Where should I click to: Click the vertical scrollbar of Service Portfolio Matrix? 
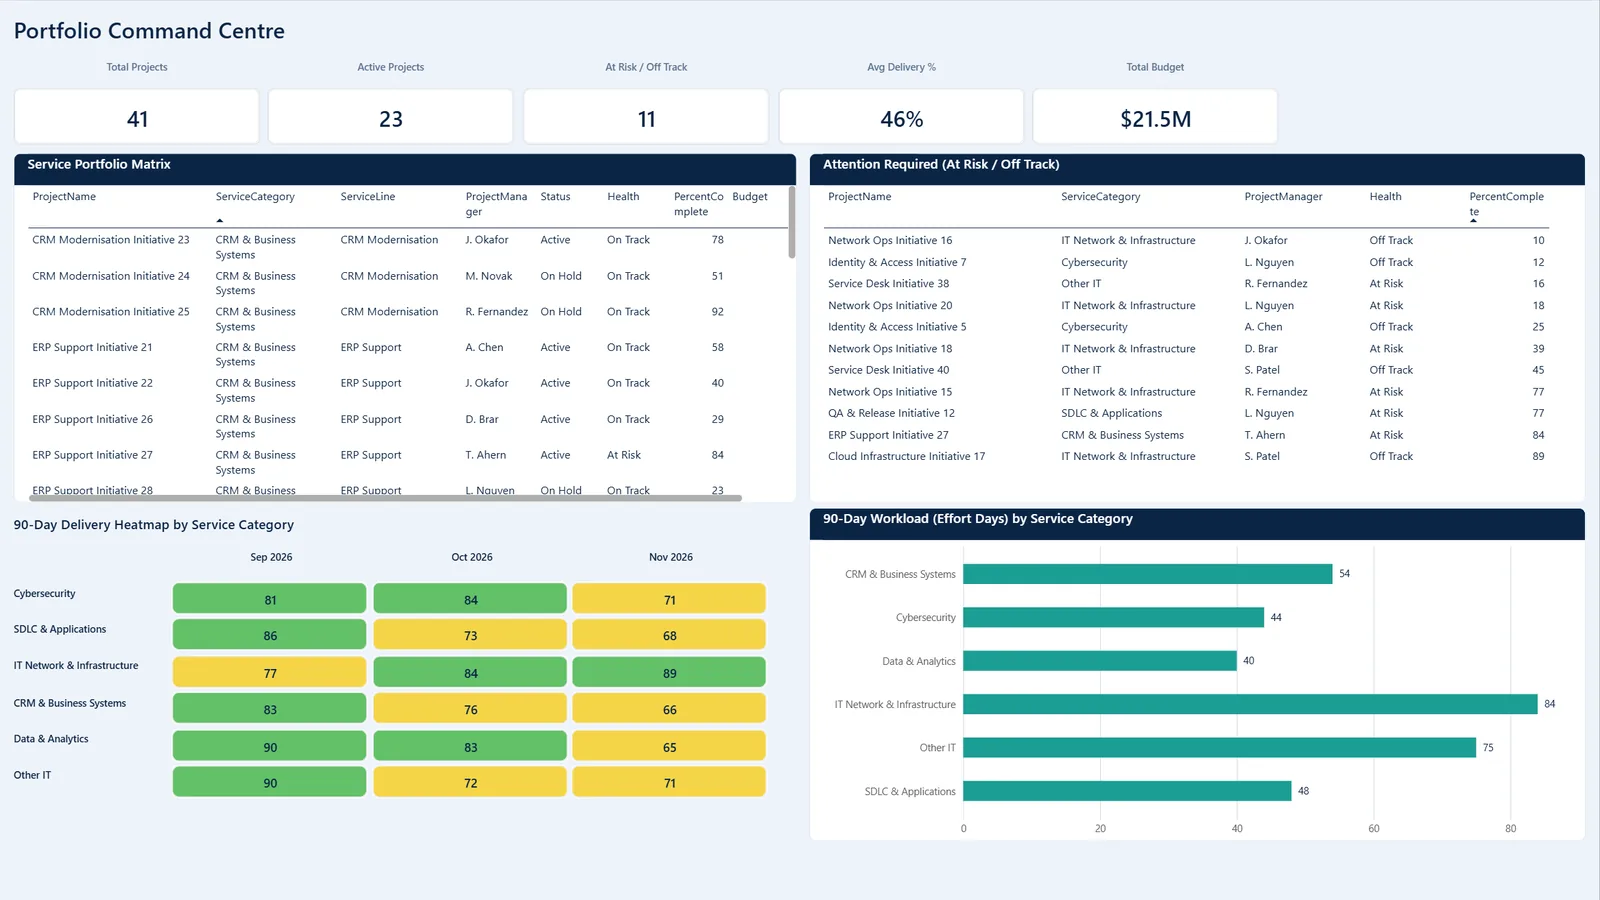(792, 222)
